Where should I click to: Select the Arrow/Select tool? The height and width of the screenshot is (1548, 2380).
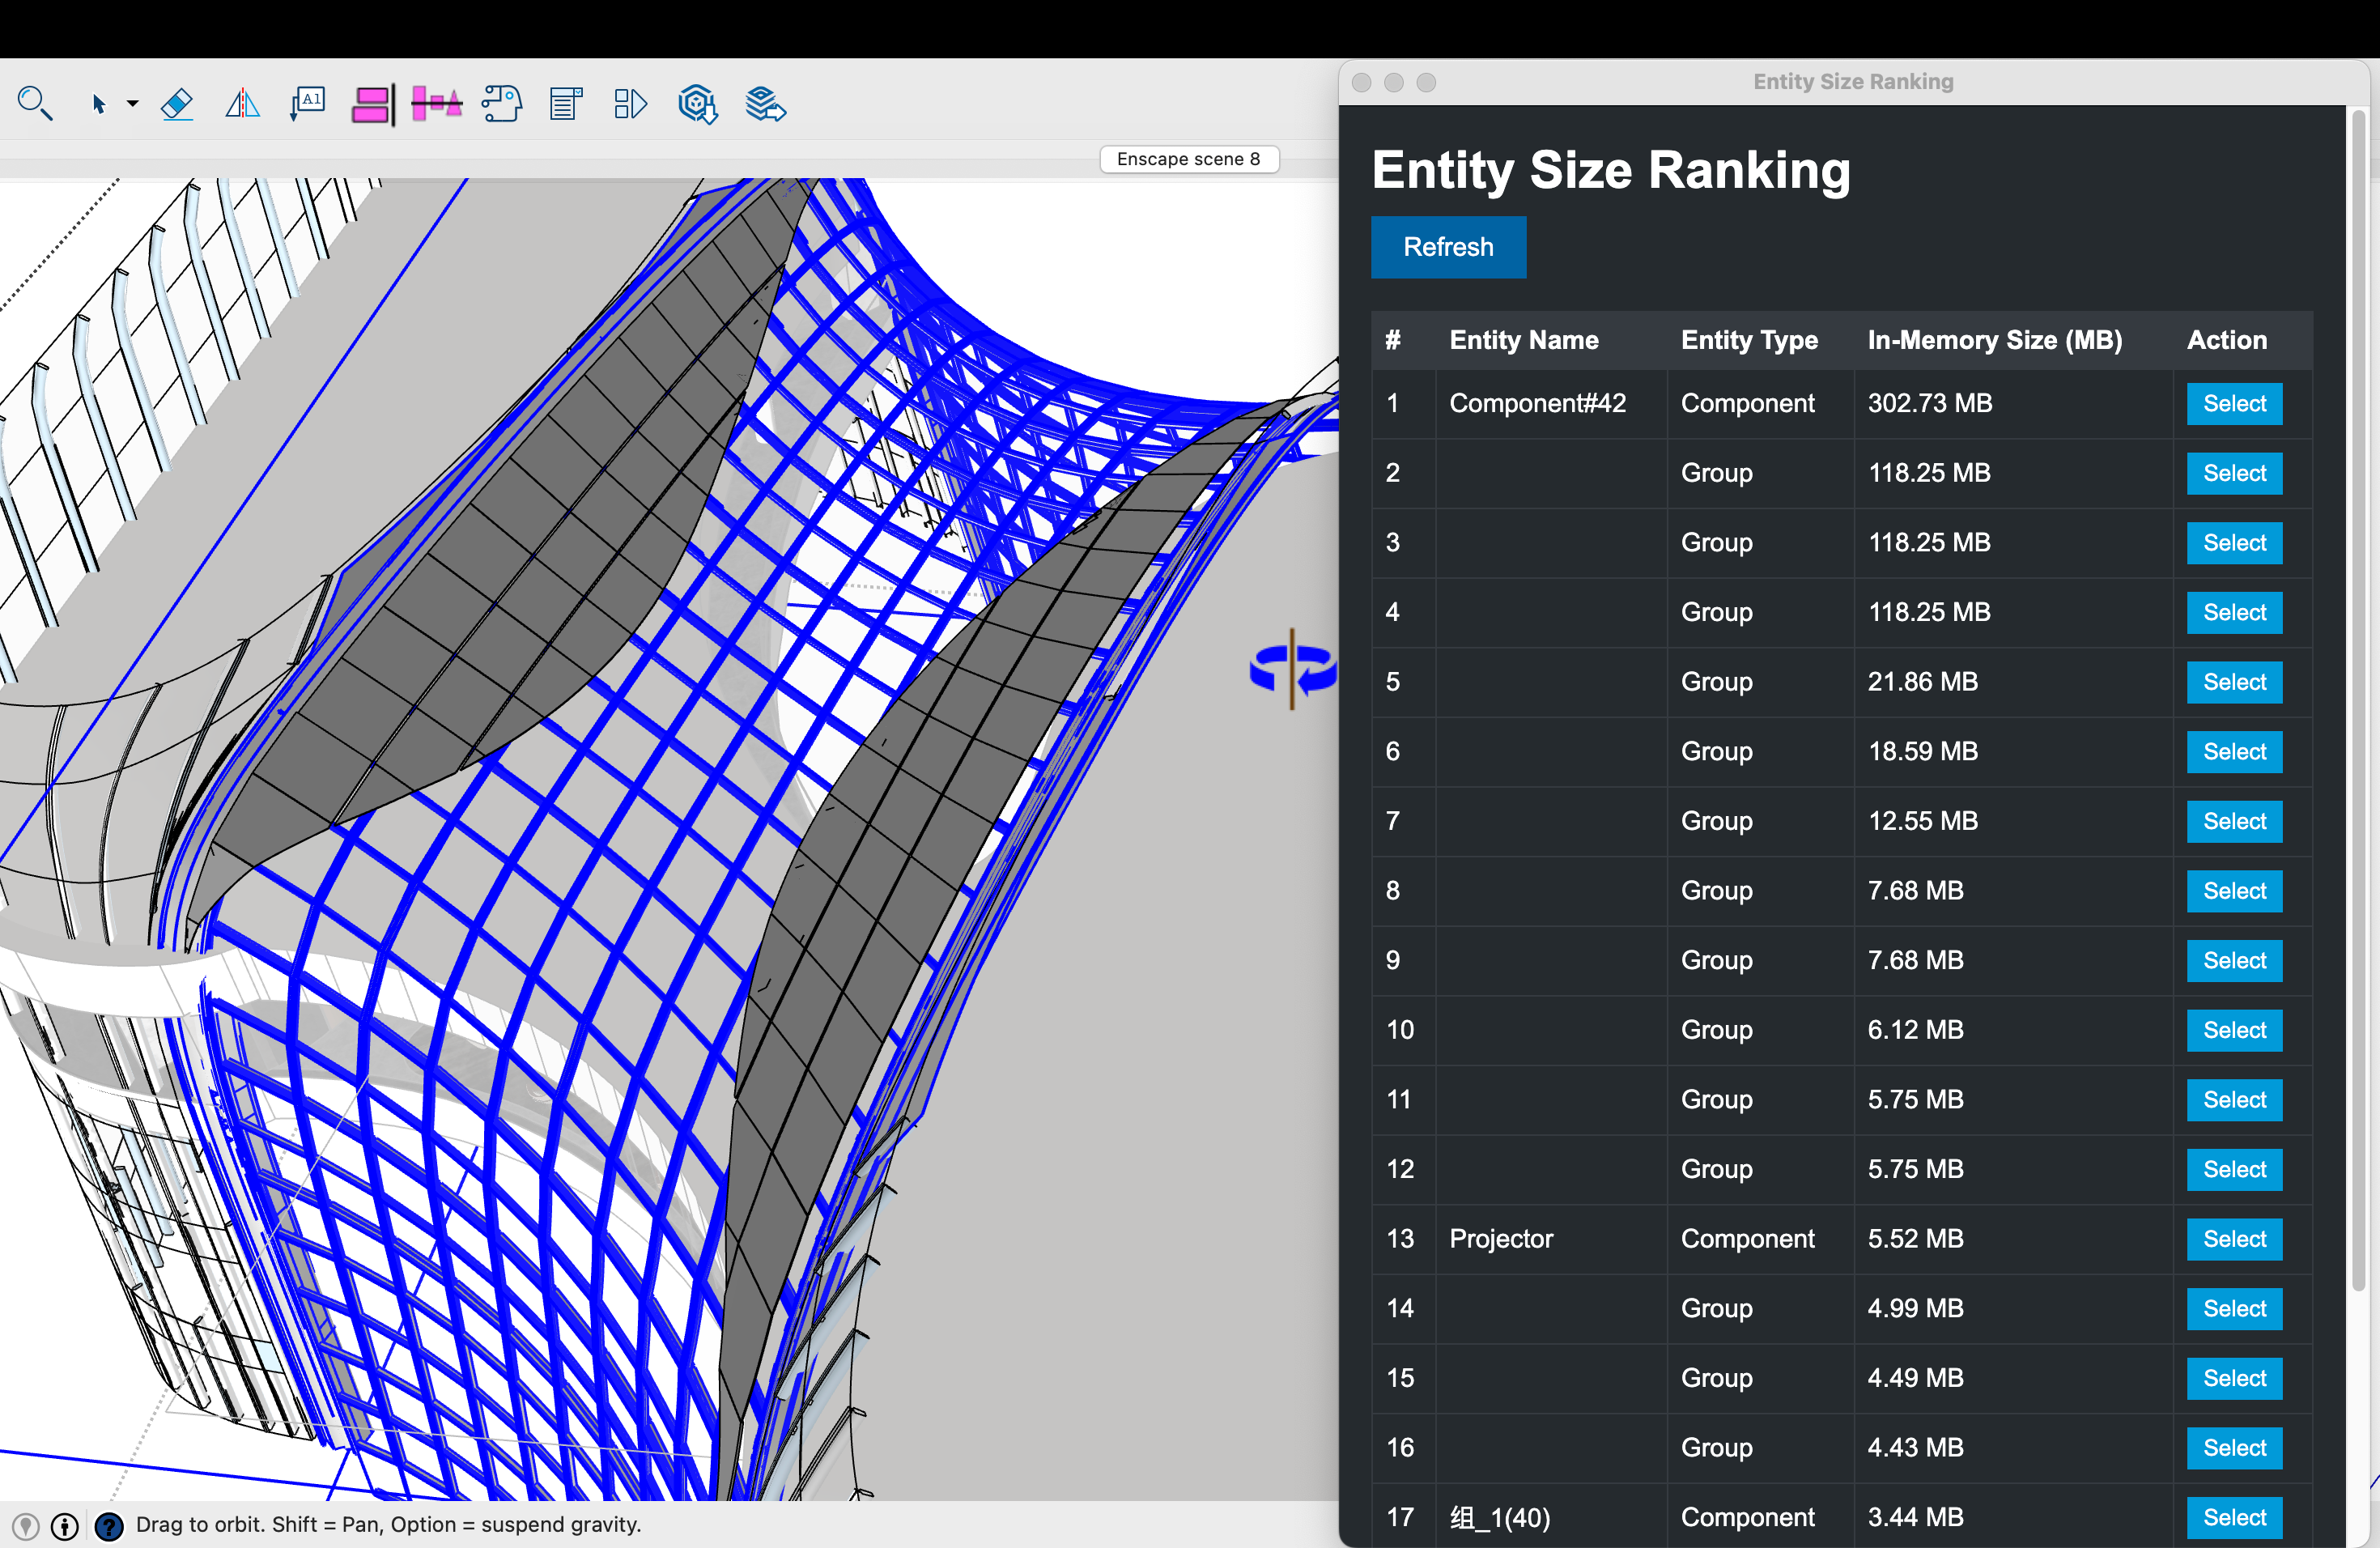(97, 106)
